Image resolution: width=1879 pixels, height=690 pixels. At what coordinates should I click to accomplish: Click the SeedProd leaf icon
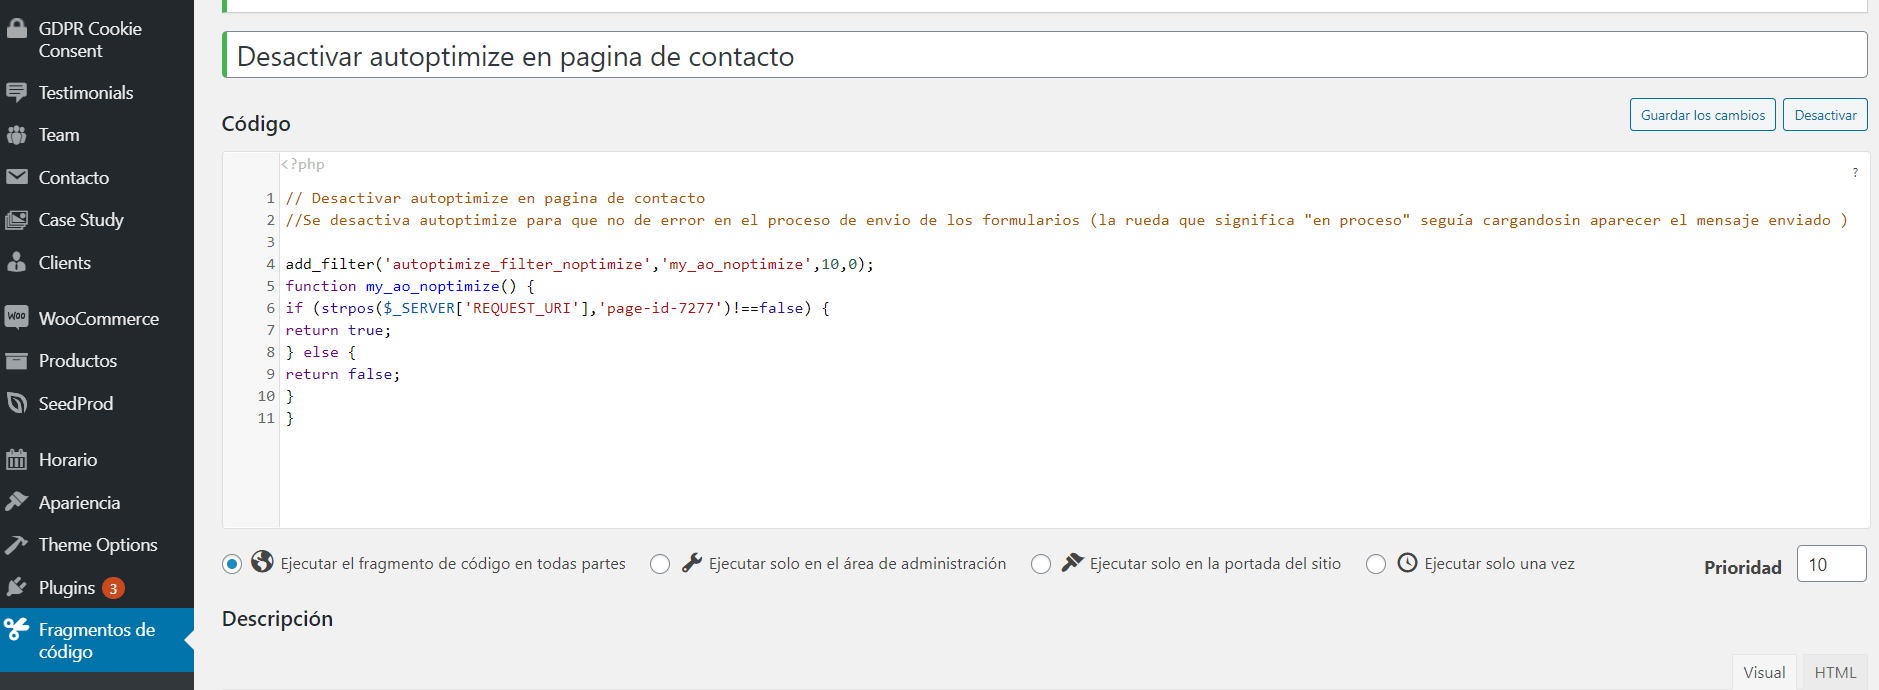[17, 403]
